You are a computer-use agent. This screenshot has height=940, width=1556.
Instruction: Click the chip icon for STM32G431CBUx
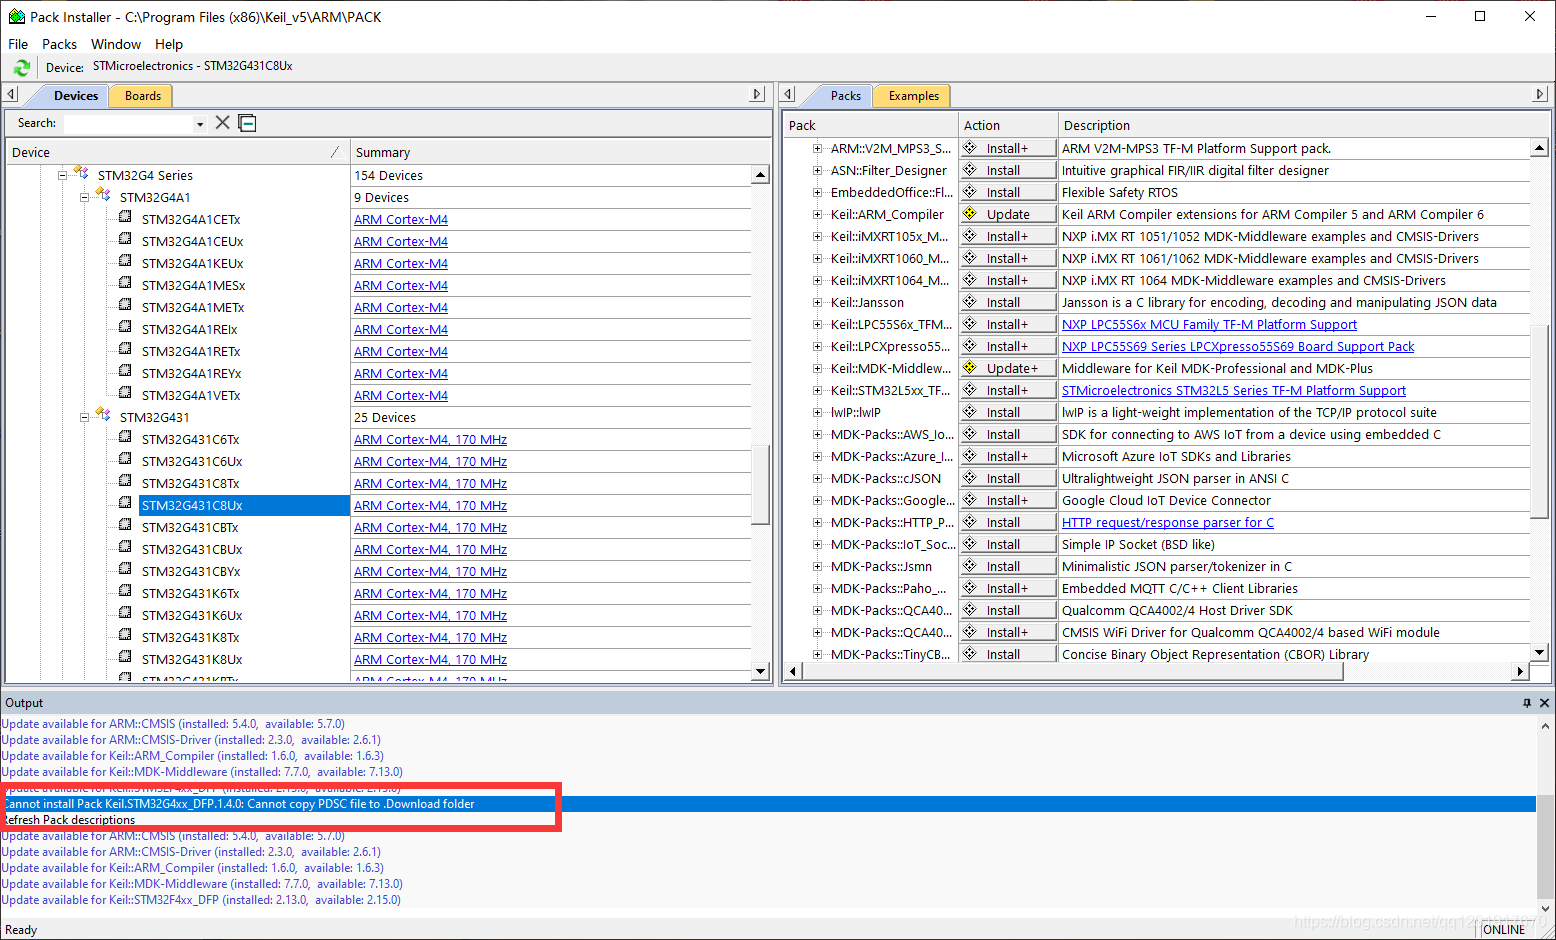point(125,547)
